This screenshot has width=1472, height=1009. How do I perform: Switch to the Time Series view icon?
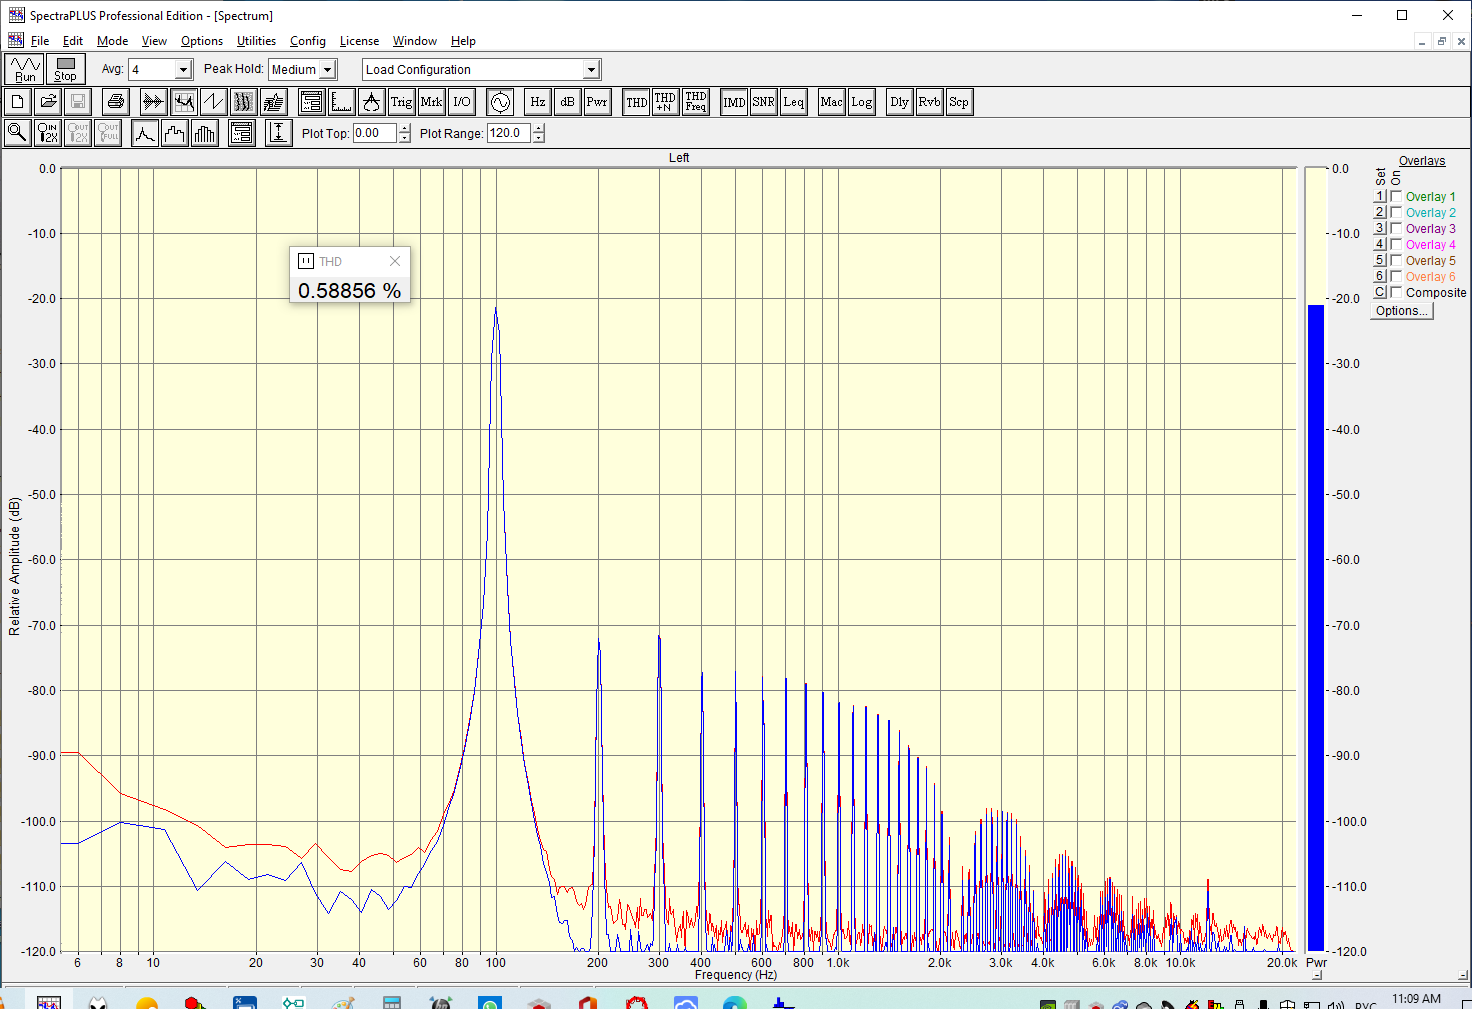coord(153,102)
